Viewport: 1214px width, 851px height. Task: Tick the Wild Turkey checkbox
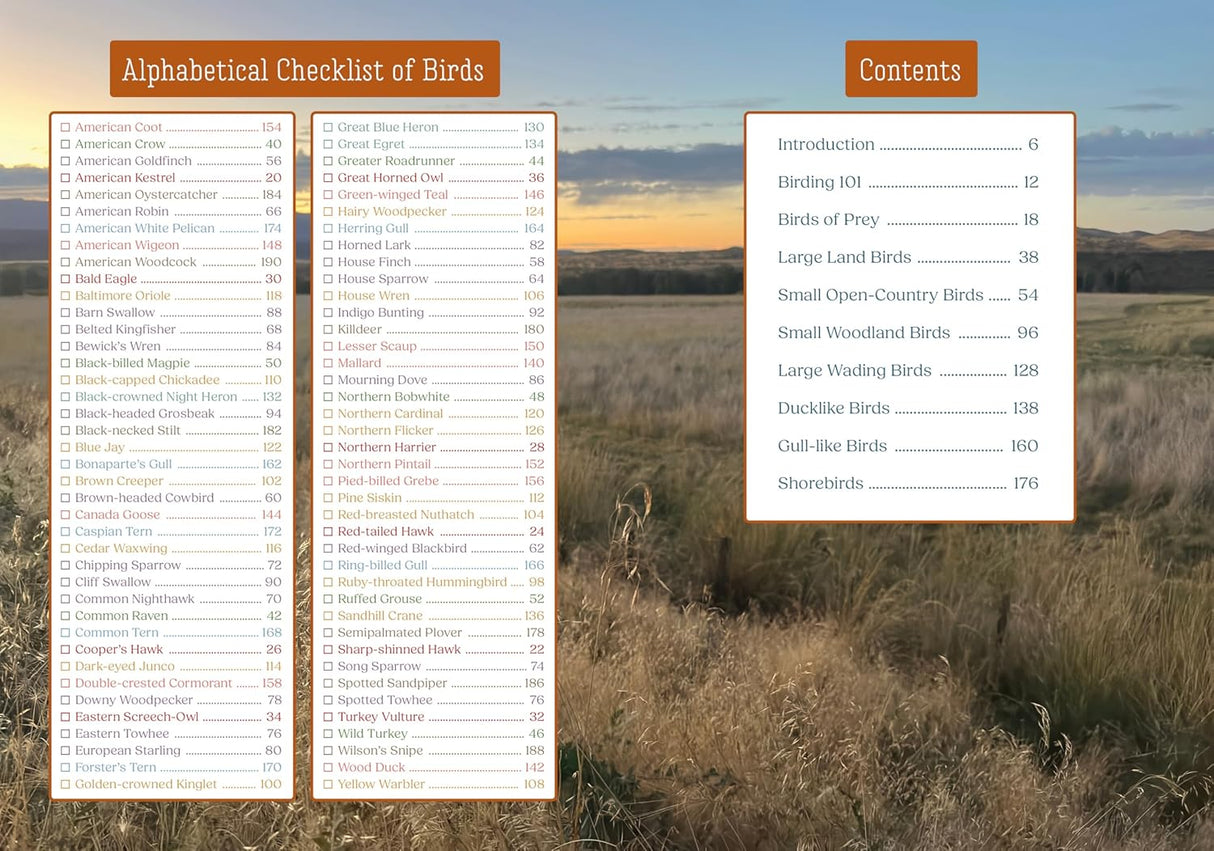(x=328, y=733)
